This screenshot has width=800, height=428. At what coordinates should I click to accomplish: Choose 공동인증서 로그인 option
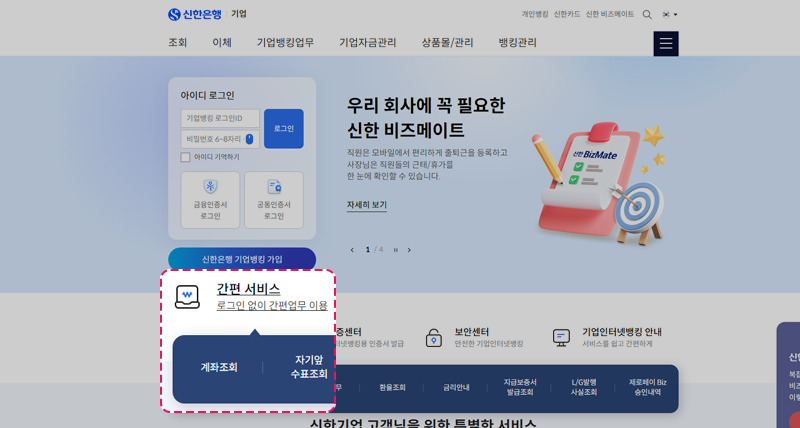click(x=274, y=200)
